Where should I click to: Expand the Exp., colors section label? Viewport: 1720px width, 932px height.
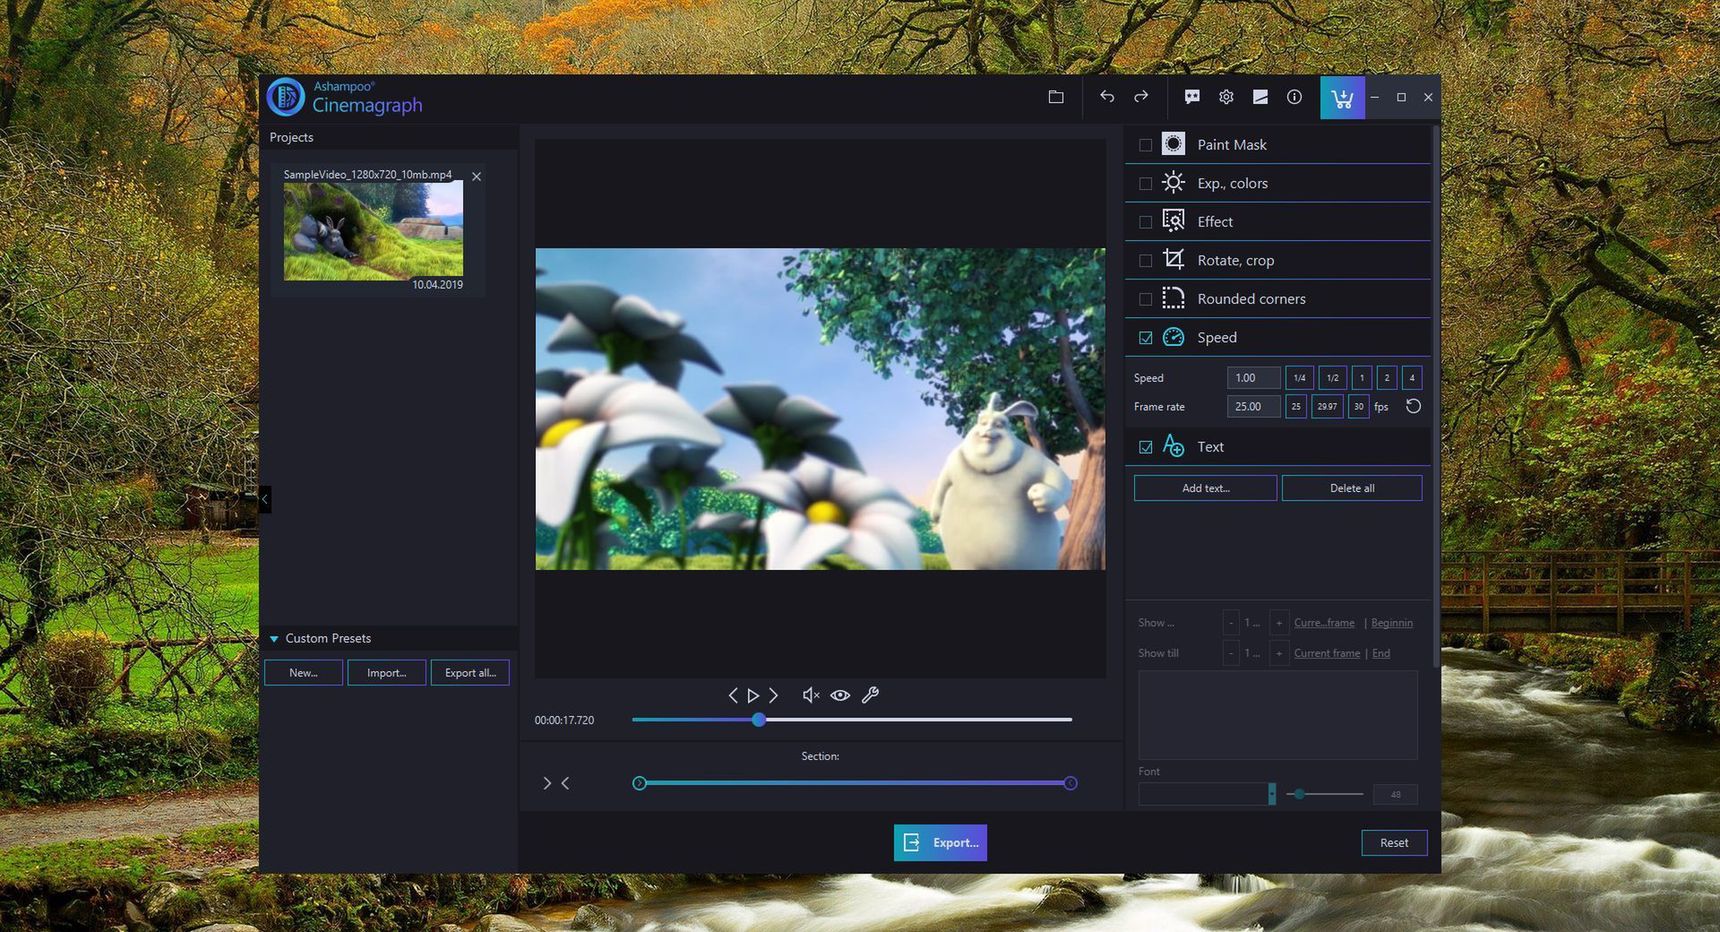point(1233,183)
